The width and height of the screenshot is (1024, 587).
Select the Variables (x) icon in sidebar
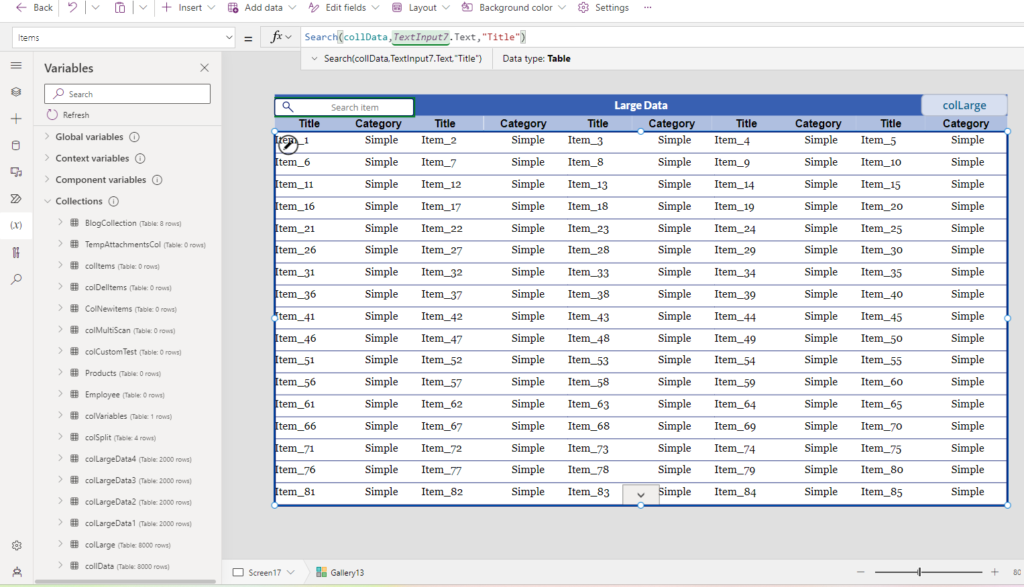[16, 225]
